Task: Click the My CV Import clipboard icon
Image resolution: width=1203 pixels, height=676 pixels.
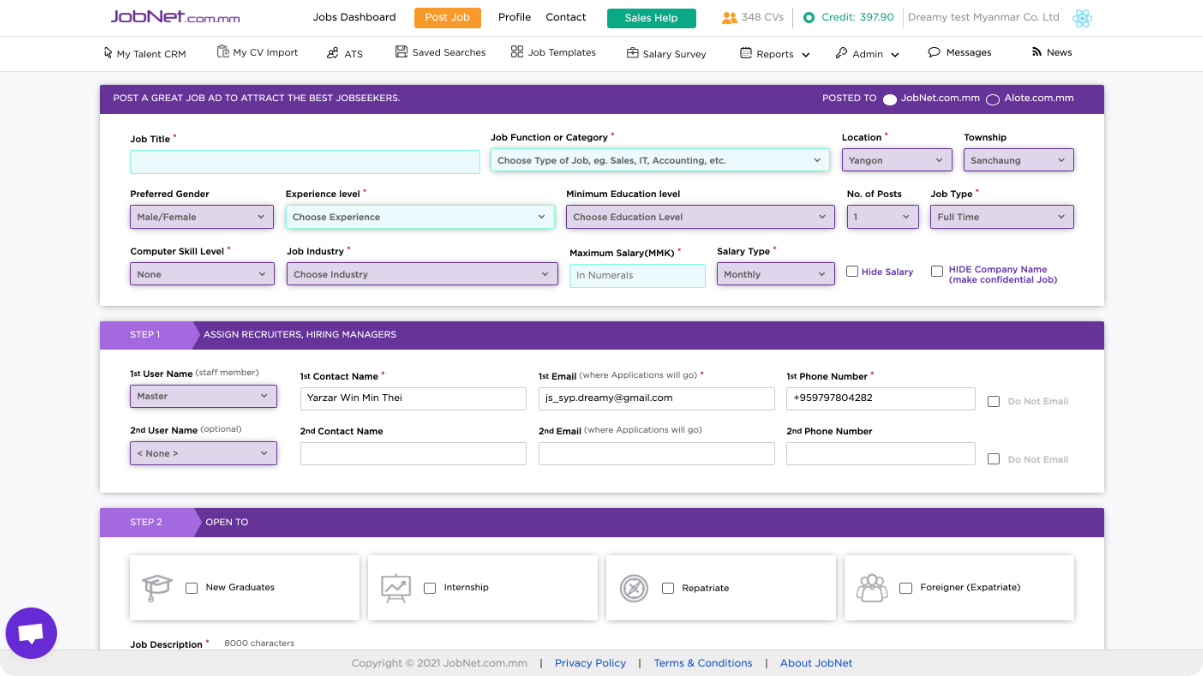Action: click(223, 52)
